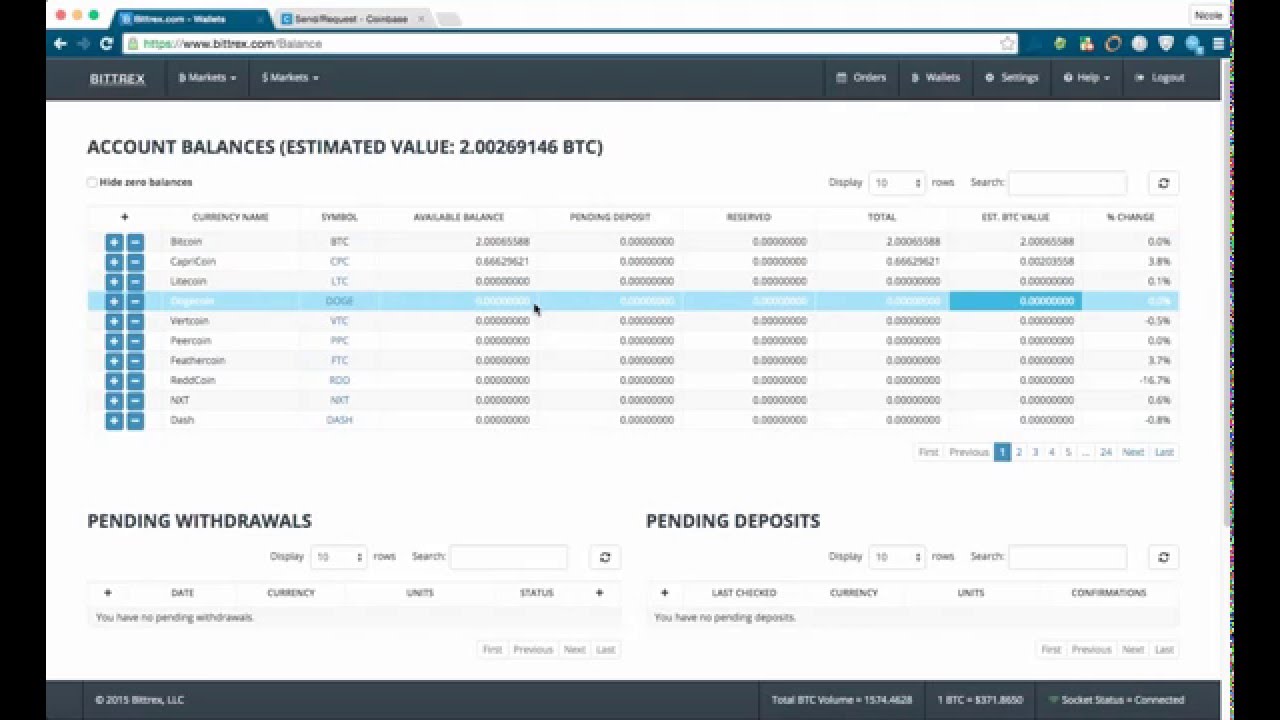Click the Bitcoin available balance 2.00065588
Image resolution: width=1280 pixels, height=720 pixels.
click(502, 242)
